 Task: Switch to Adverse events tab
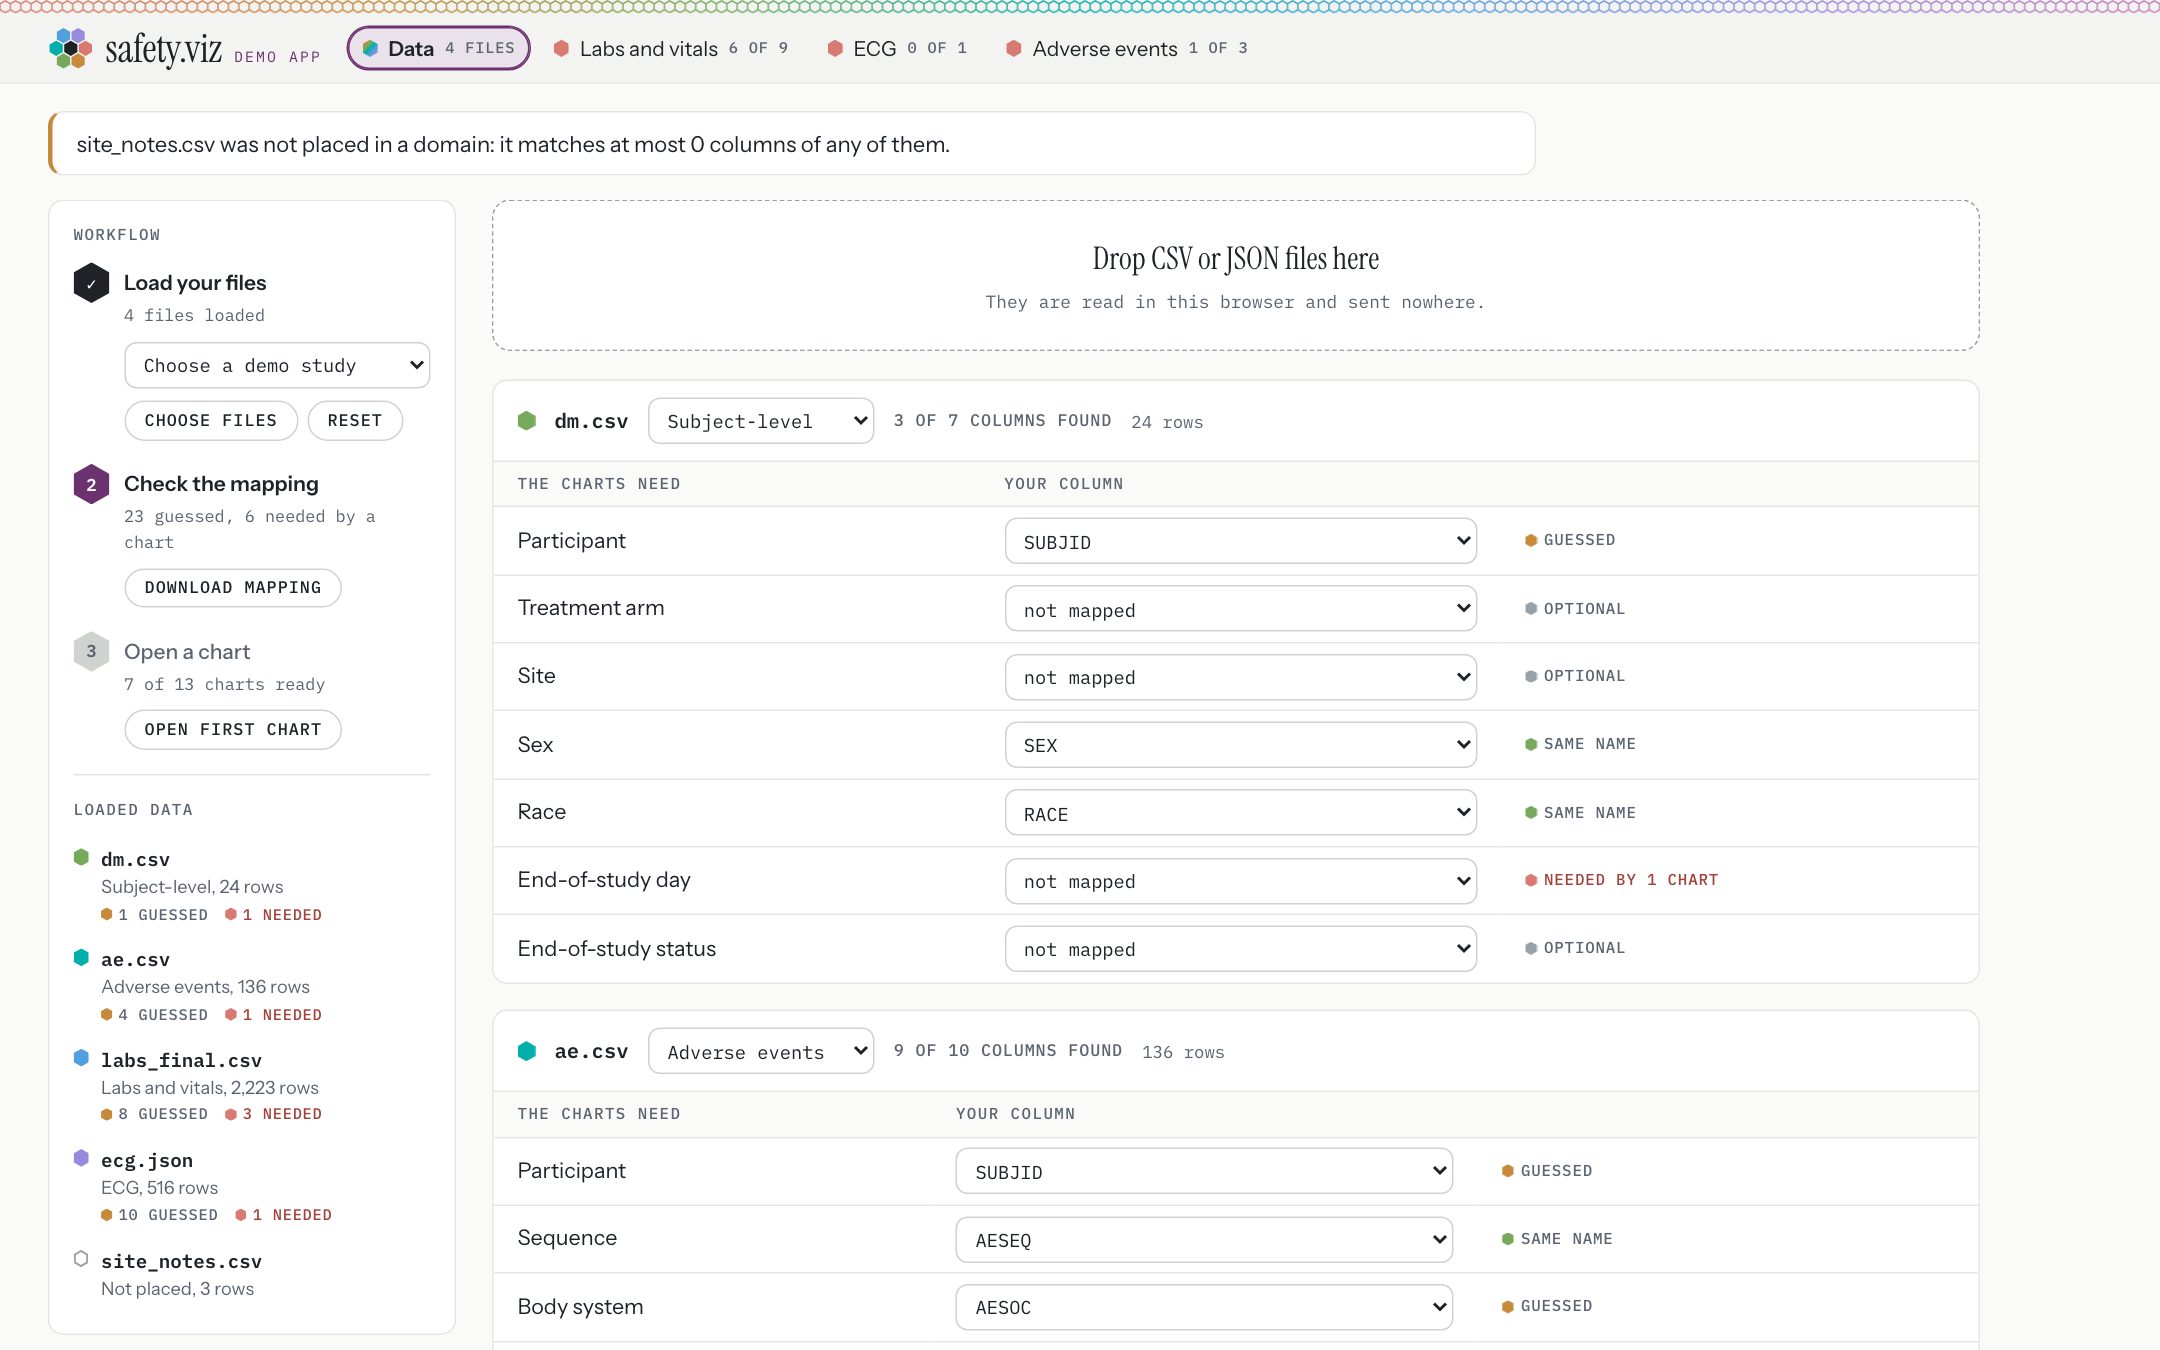pyautogui.click(x=1126, y=48)
